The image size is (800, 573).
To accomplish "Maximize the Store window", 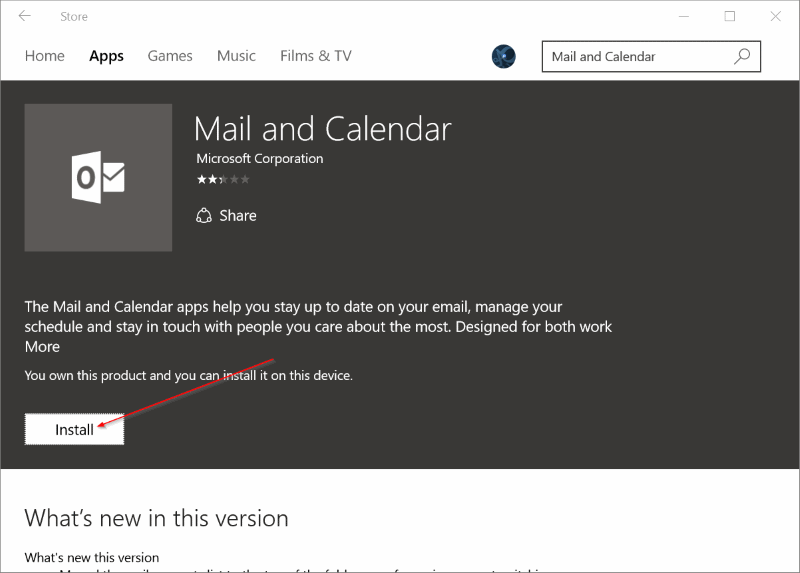I will tap(730, 16).
